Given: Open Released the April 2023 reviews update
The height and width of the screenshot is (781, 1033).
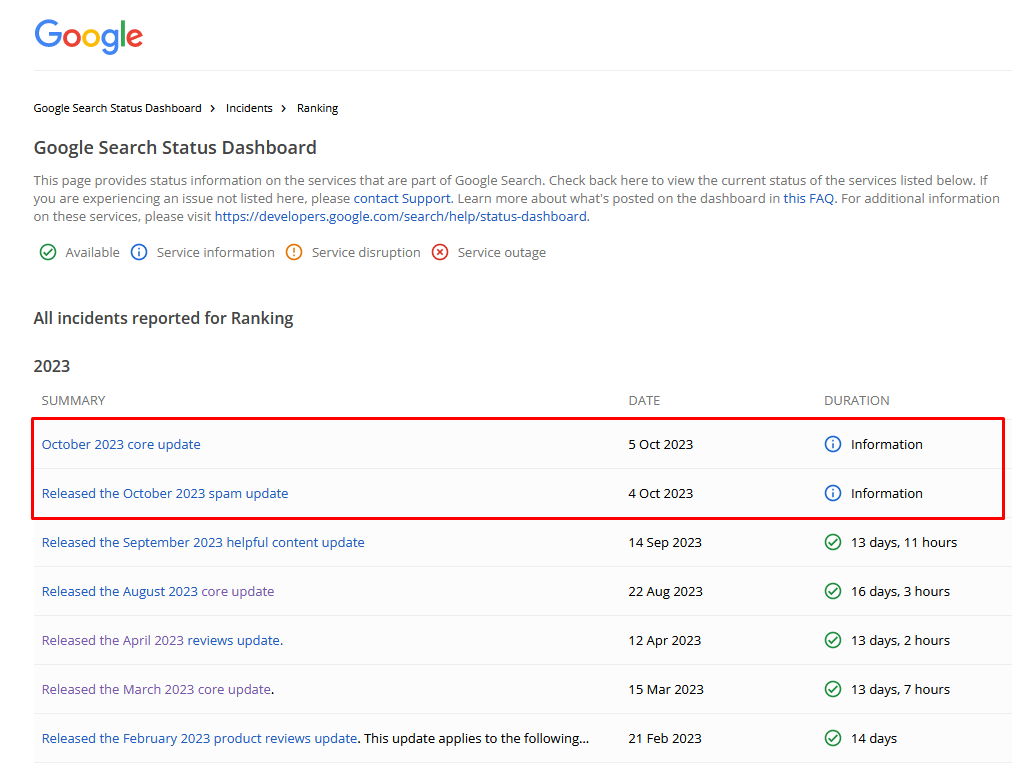Looking at the screenshot, I should pos(162,640).
